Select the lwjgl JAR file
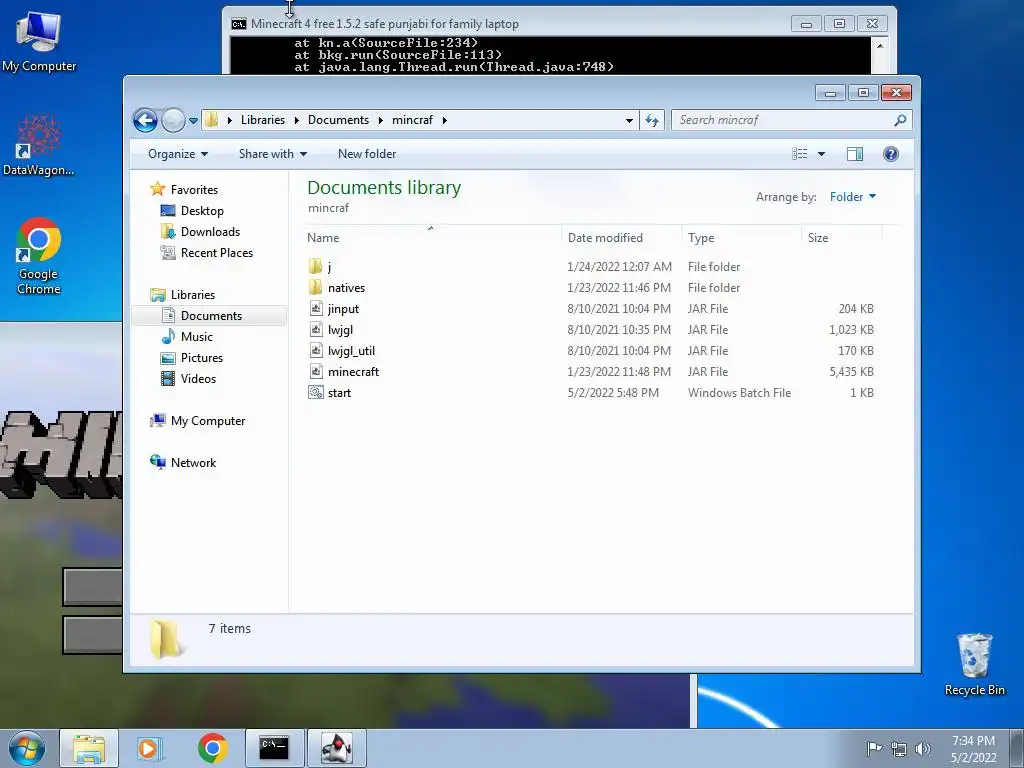This screenshot has height=768, width=1024. [x=591, y=330]
